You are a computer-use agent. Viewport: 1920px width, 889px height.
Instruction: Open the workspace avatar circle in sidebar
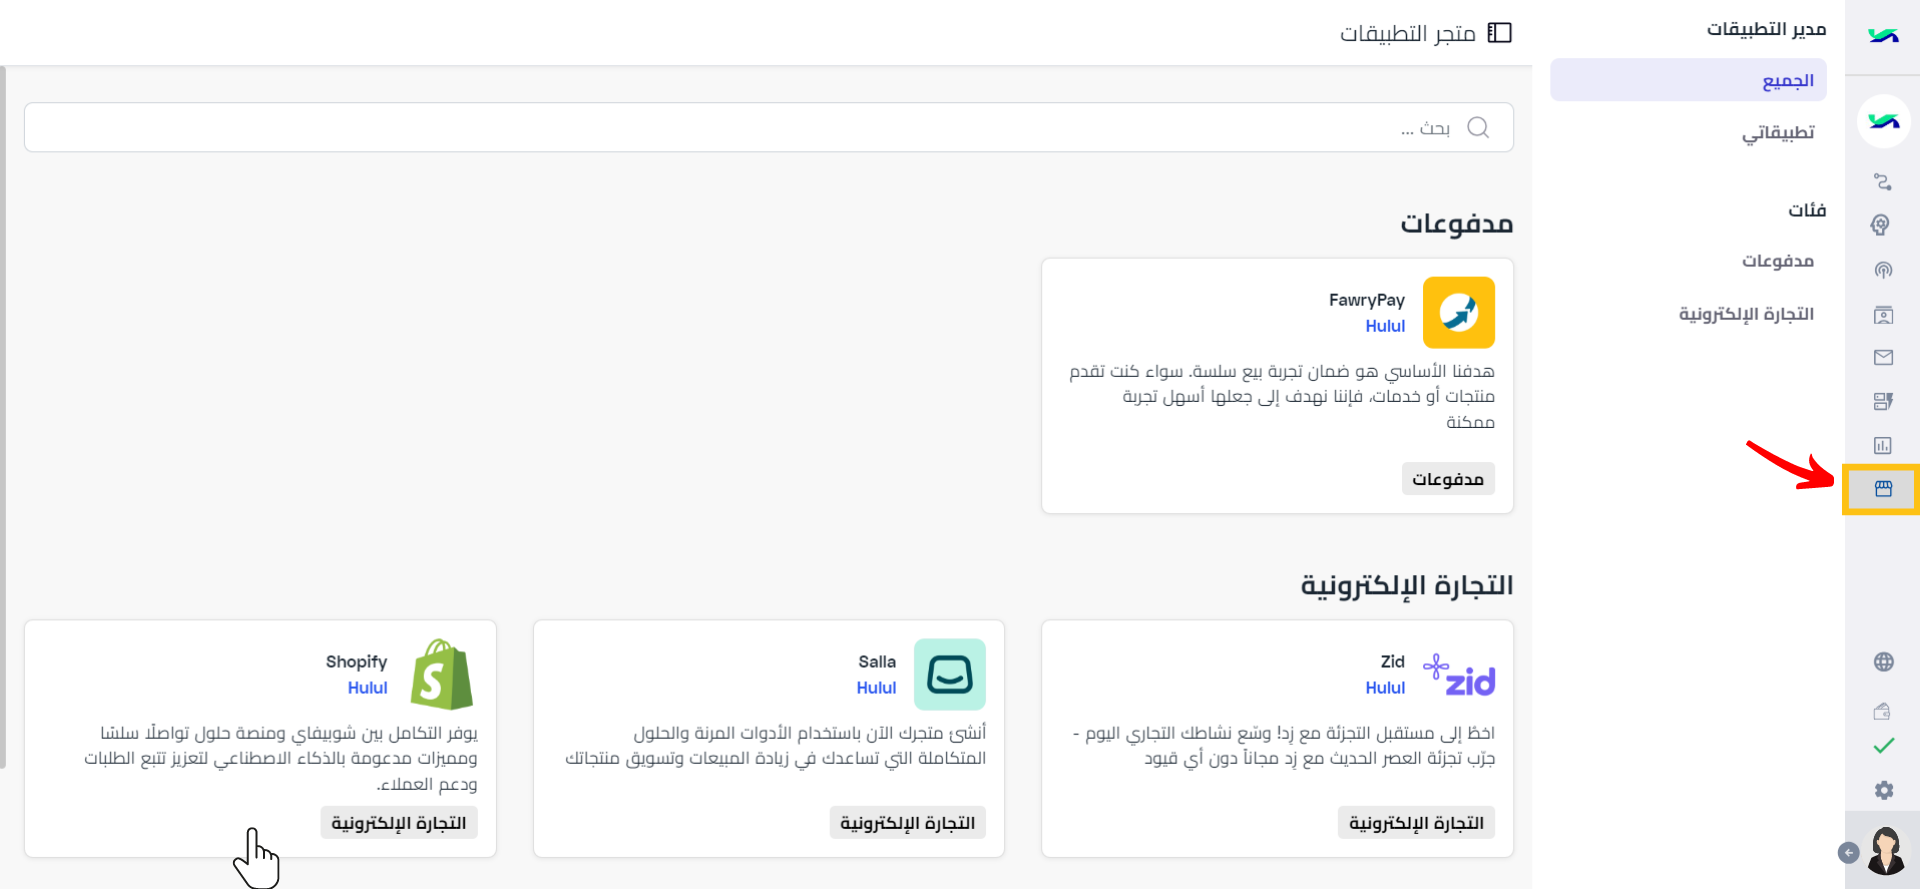coord(1883,121)
